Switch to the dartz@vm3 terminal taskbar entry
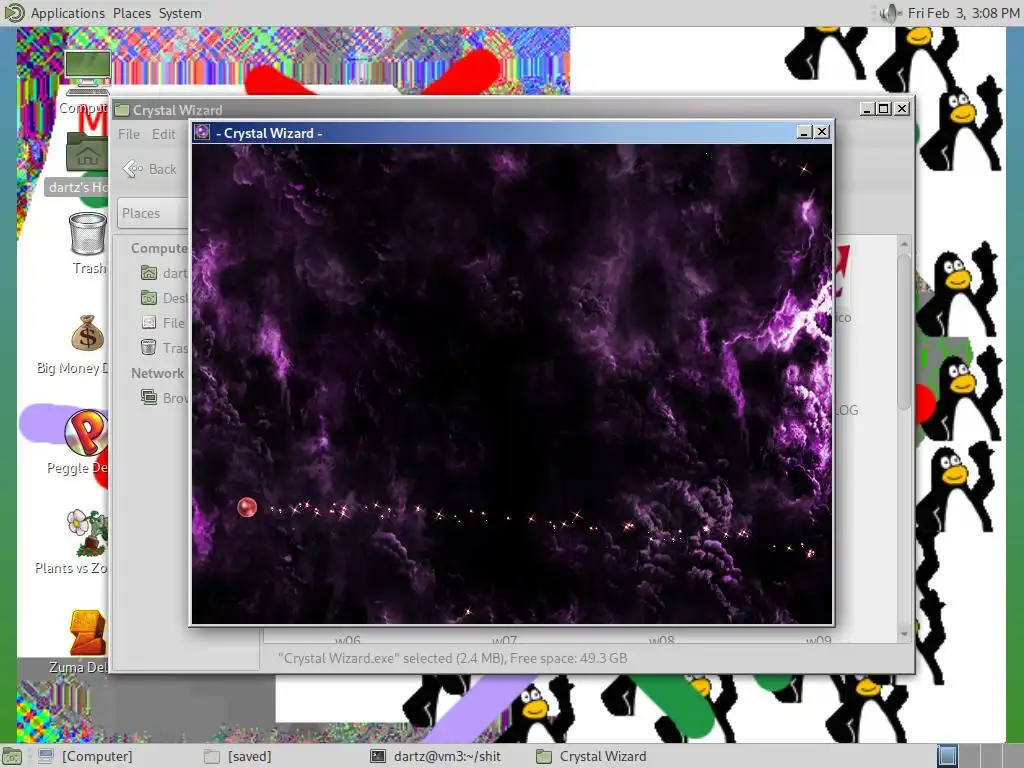Screen dimensions: 1024x768 (436, 756)
